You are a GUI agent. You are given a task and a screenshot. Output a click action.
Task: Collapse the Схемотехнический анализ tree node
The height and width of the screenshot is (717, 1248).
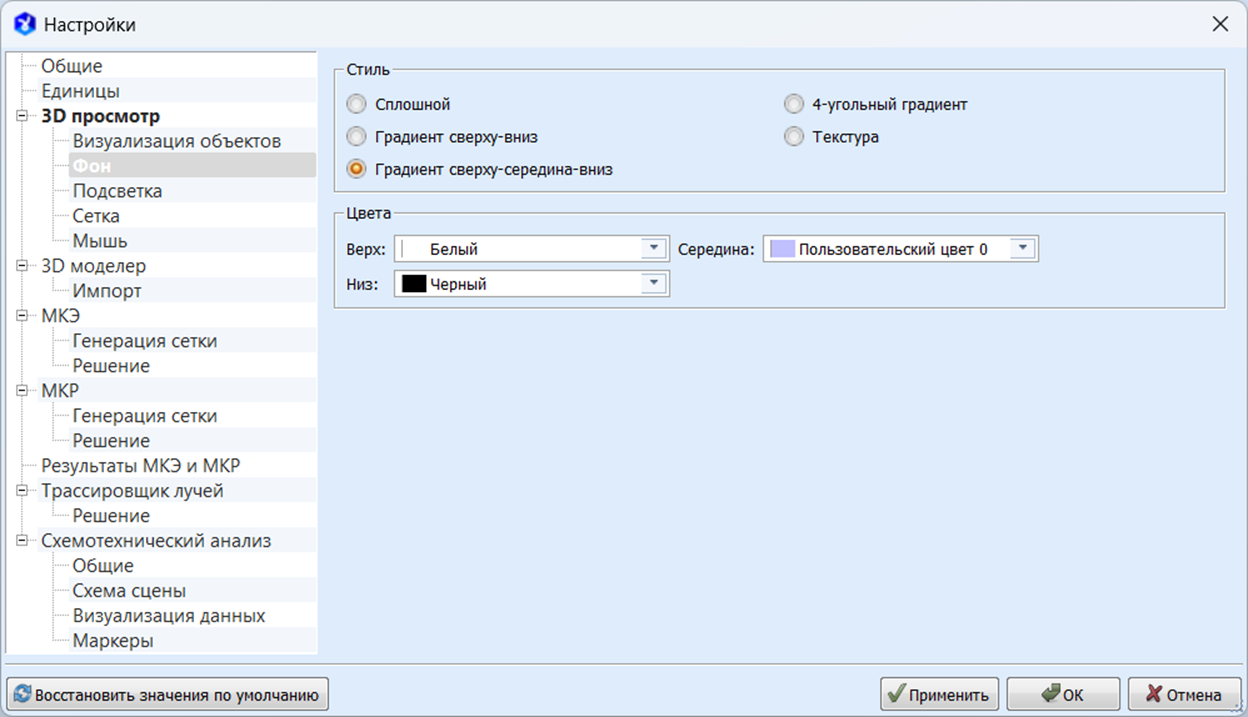pyautogui.click(x=22, y=541)
